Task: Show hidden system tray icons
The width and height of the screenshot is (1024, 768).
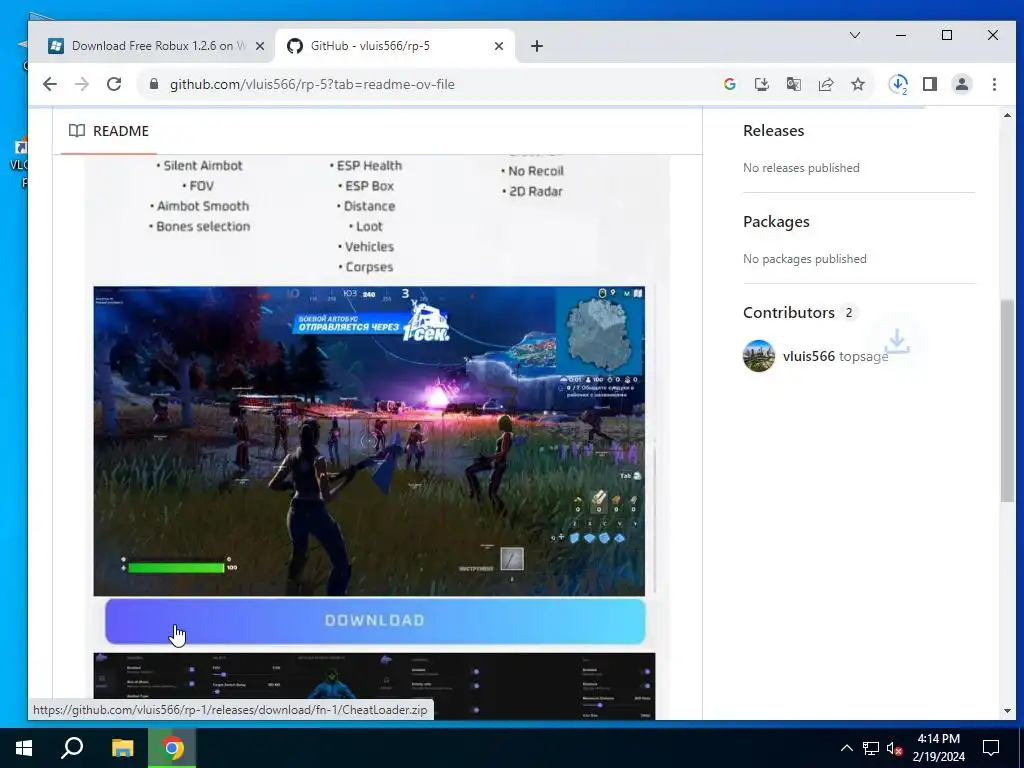Action: (846, 748)
